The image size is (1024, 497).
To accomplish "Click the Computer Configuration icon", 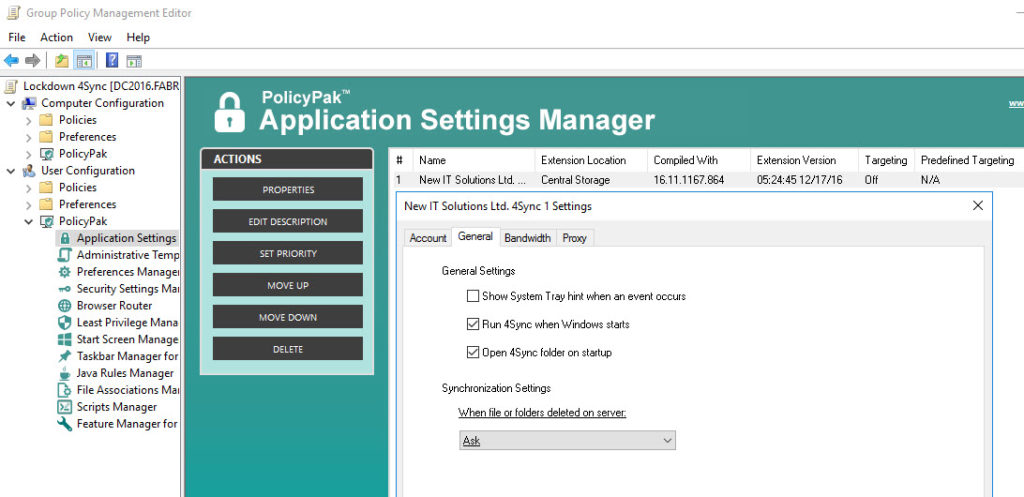I will 29,103.
